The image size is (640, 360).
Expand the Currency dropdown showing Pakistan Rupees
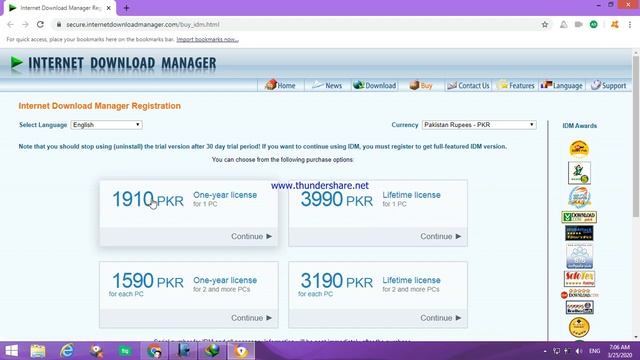click(x=479, y=125)
